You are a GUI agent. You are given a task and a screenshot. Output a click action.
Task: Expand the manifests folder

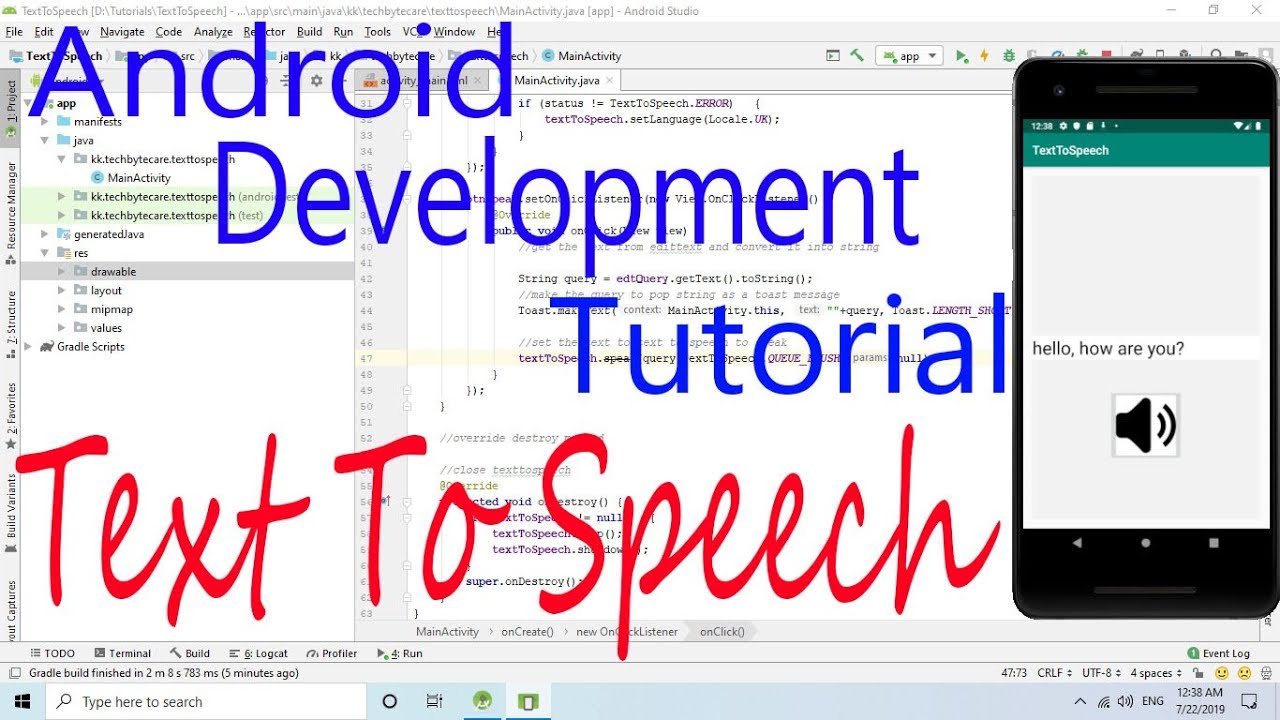click(x=45, y=122)
